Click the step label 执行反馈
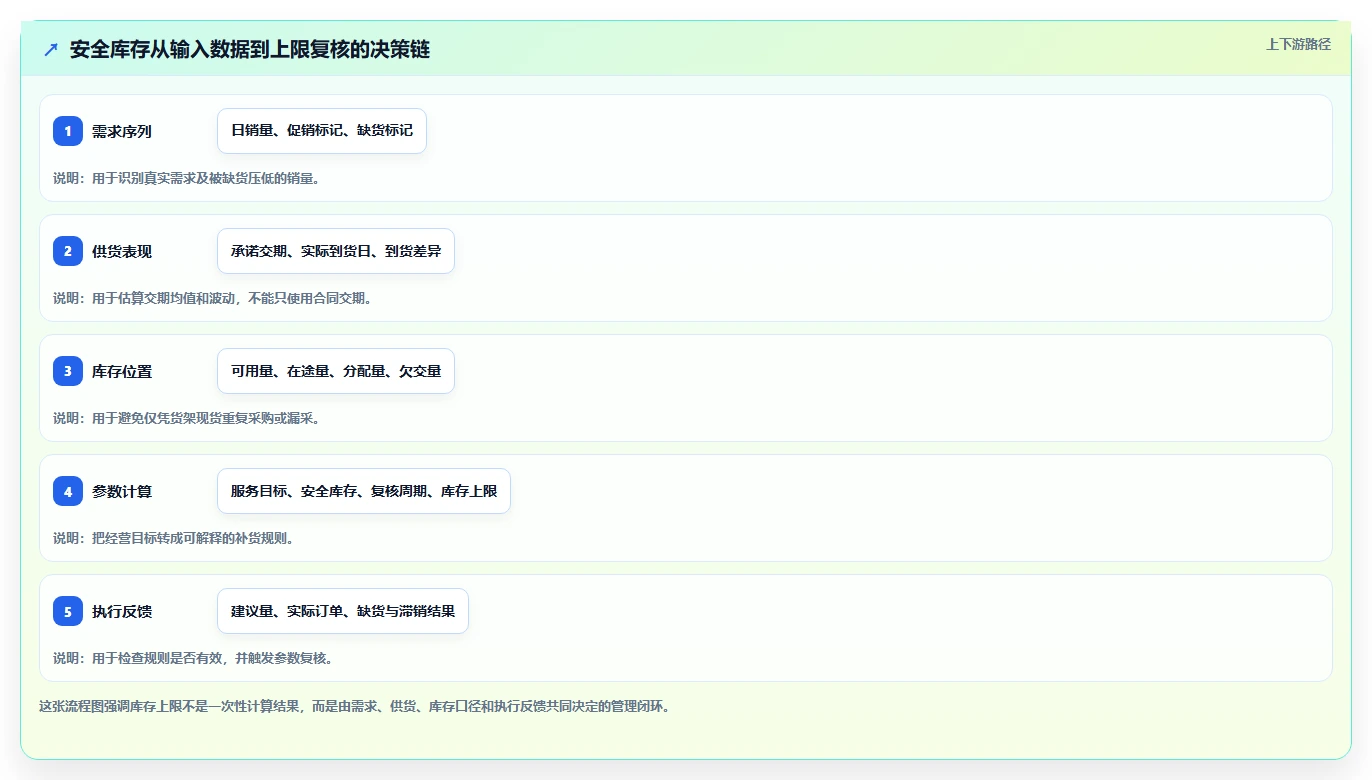 (x=122, y=611)
